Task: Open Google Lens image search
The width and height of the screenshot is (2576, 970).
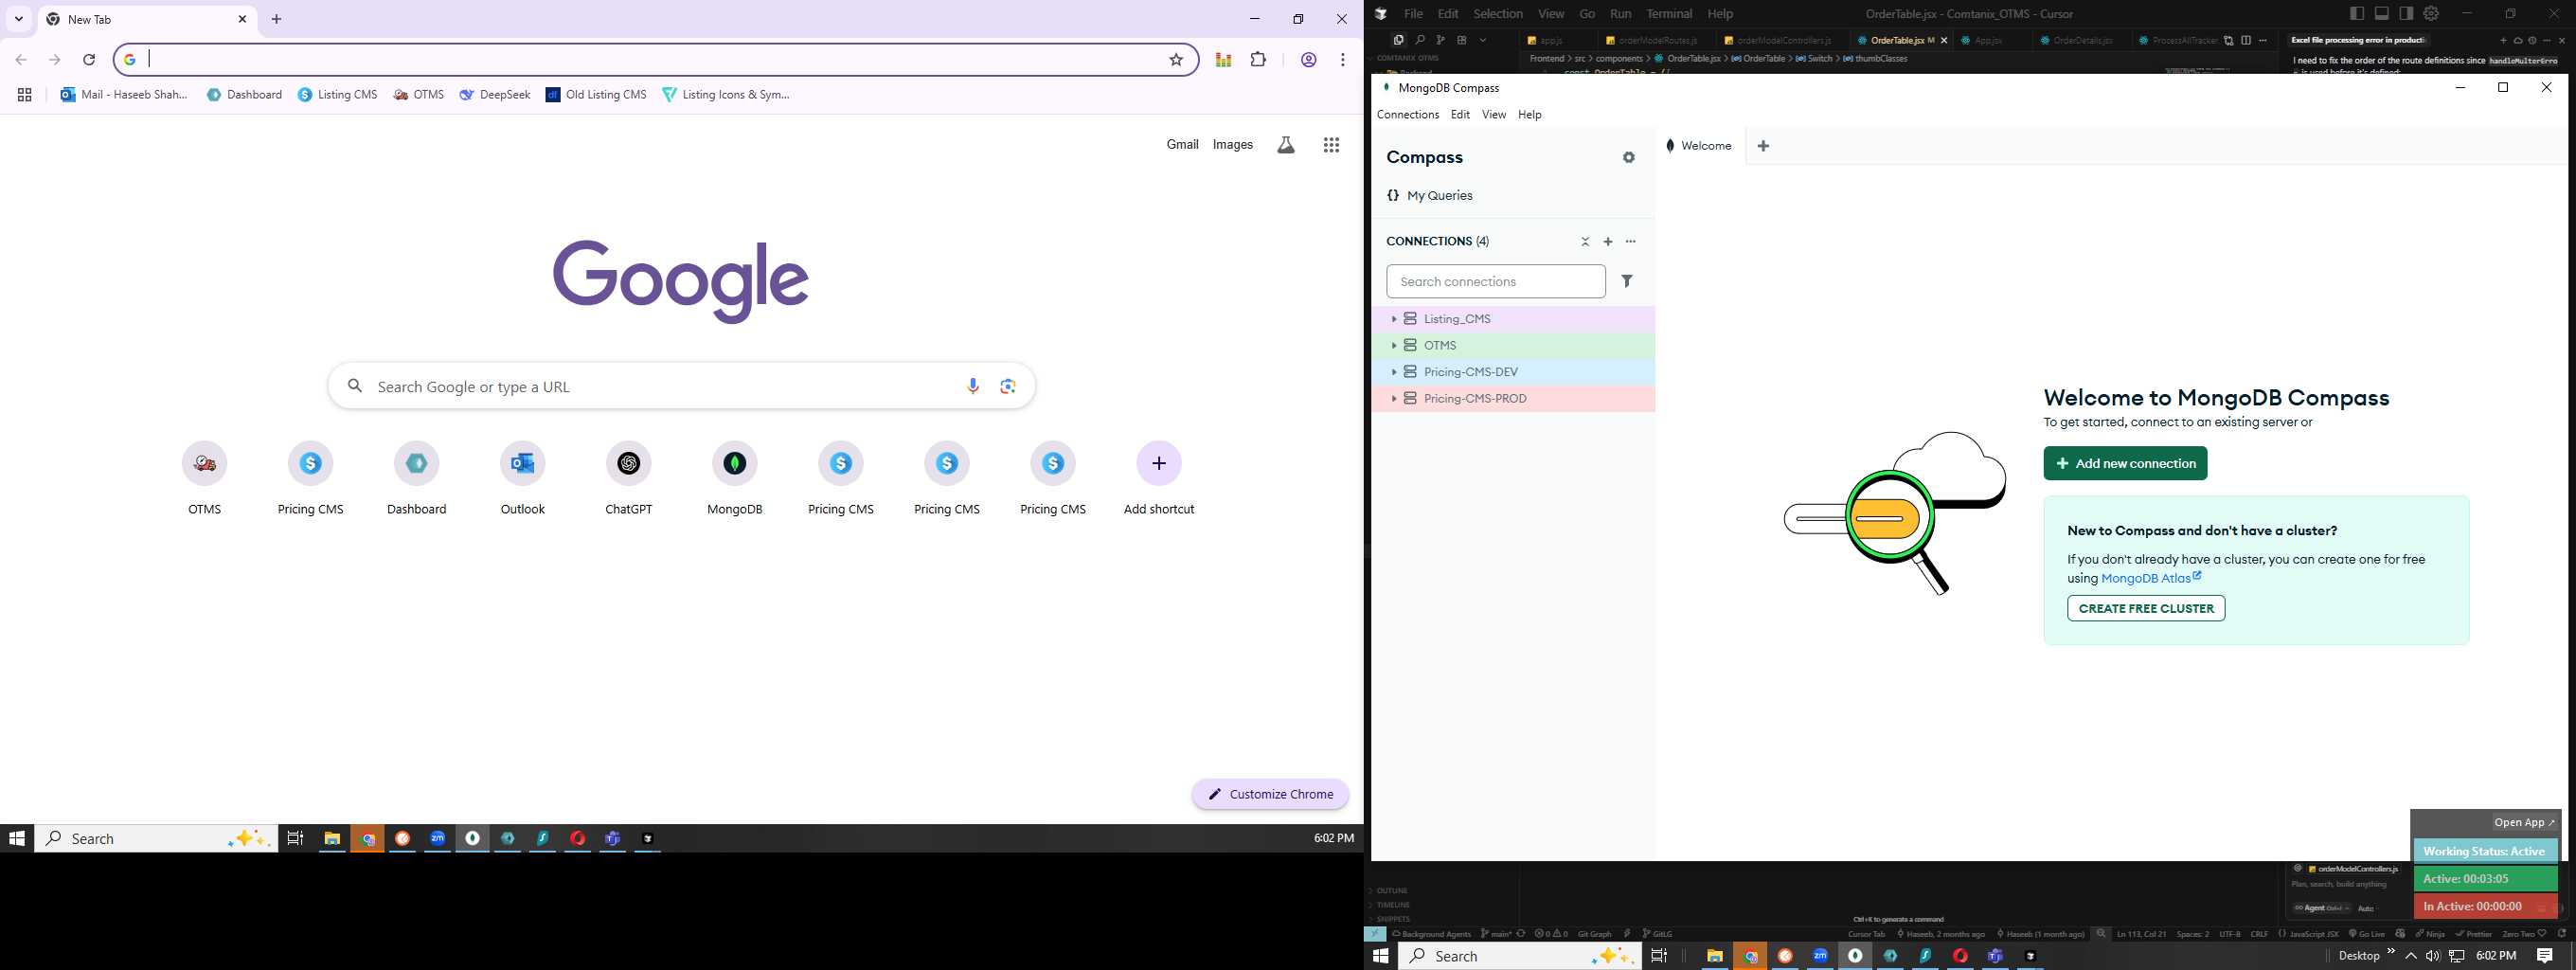Action: tap(1008, 386)
